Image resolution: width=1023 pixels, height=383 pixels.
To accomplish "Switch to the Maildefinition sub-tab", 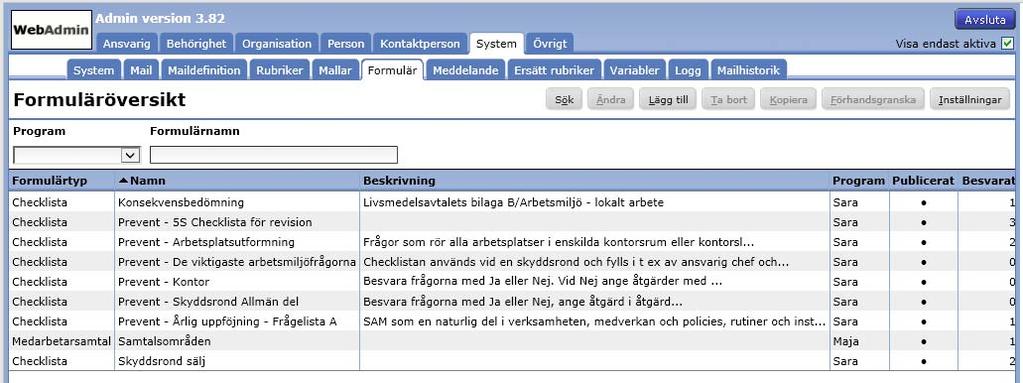I will click(204, 70).
